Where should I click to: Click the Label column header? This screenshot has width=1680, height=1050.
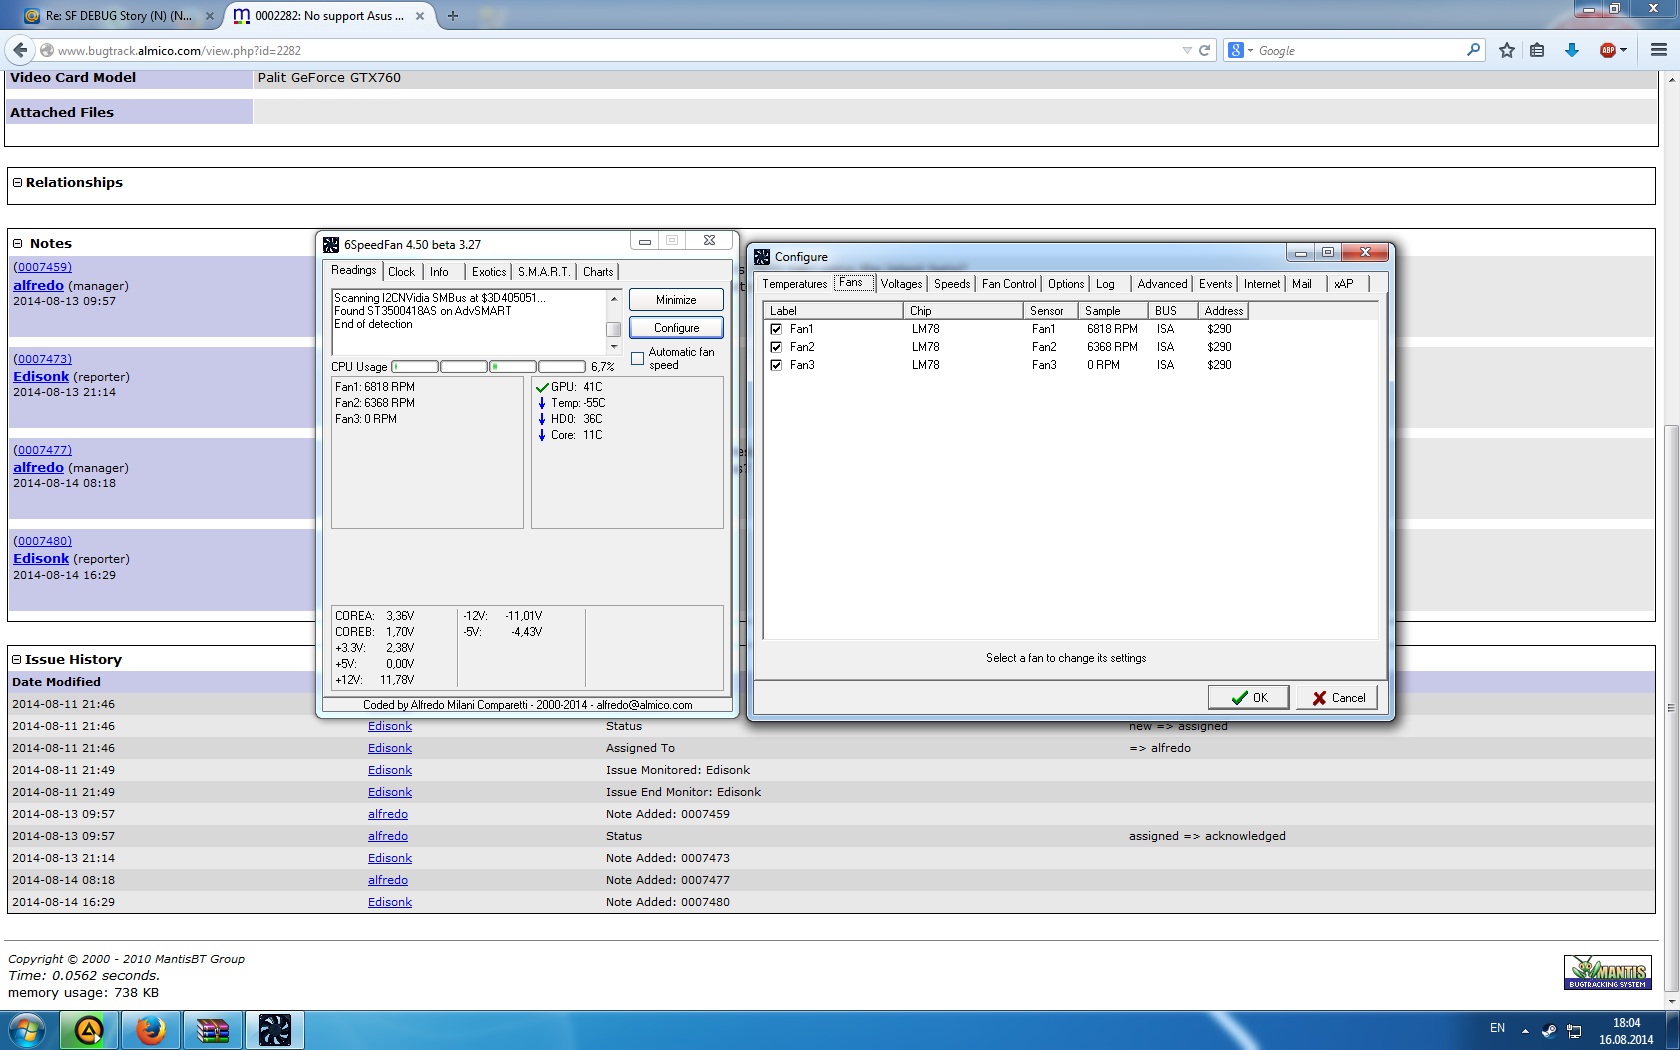(x=833, y=311)
